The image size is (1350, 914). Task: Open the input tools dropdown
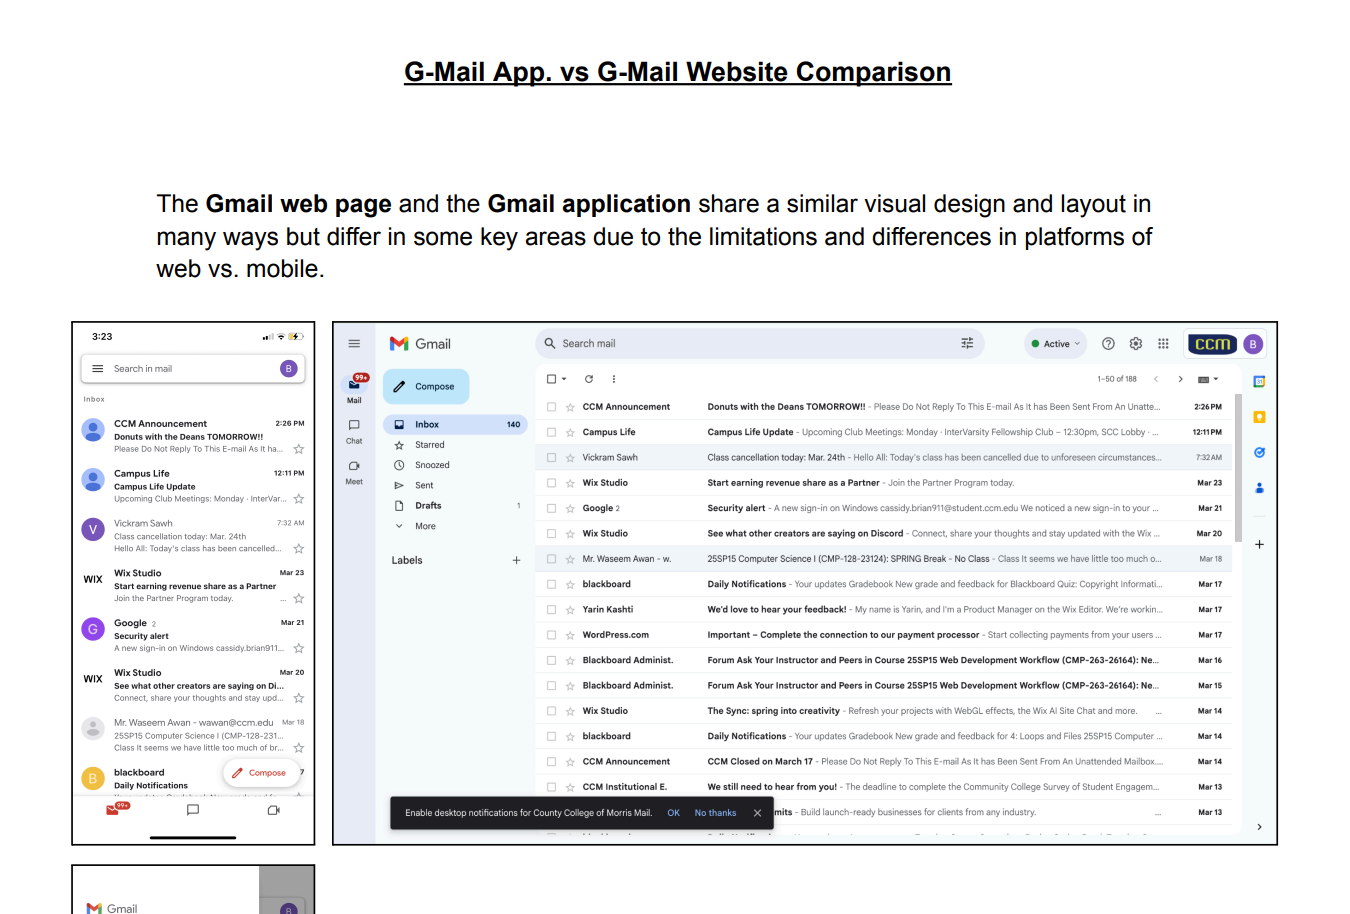[1208, 379]
